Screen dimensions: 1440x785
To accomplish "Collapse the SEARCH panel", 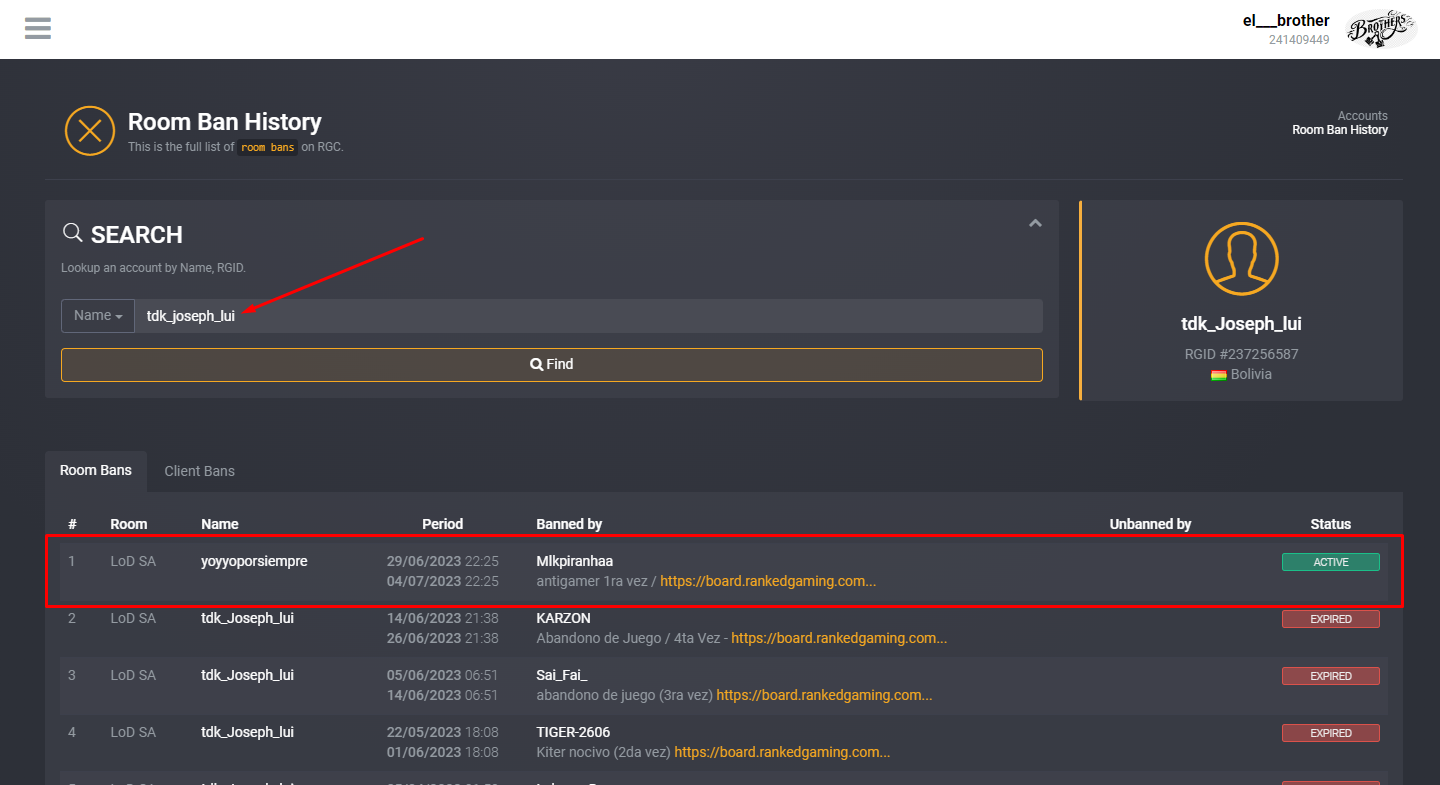I will tap(1036, 223).
